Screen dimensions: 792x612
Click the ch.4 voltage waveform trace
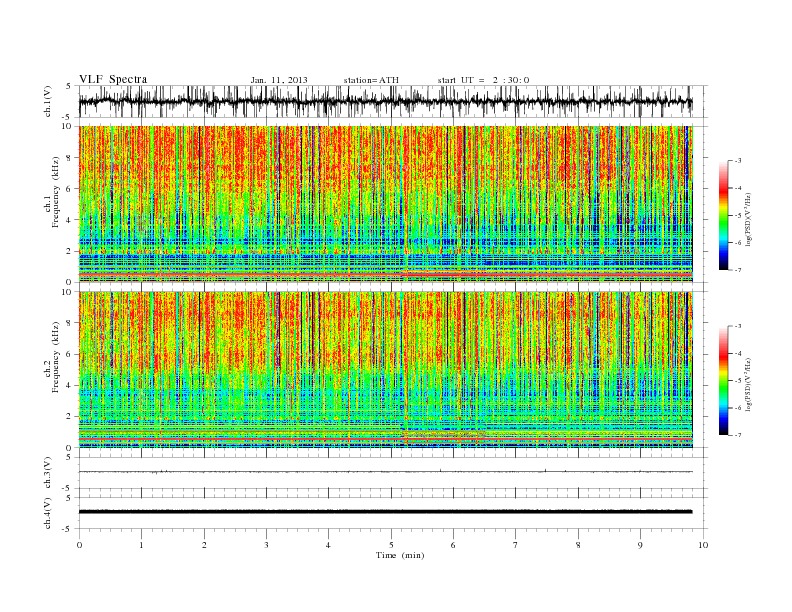(386, 512)
